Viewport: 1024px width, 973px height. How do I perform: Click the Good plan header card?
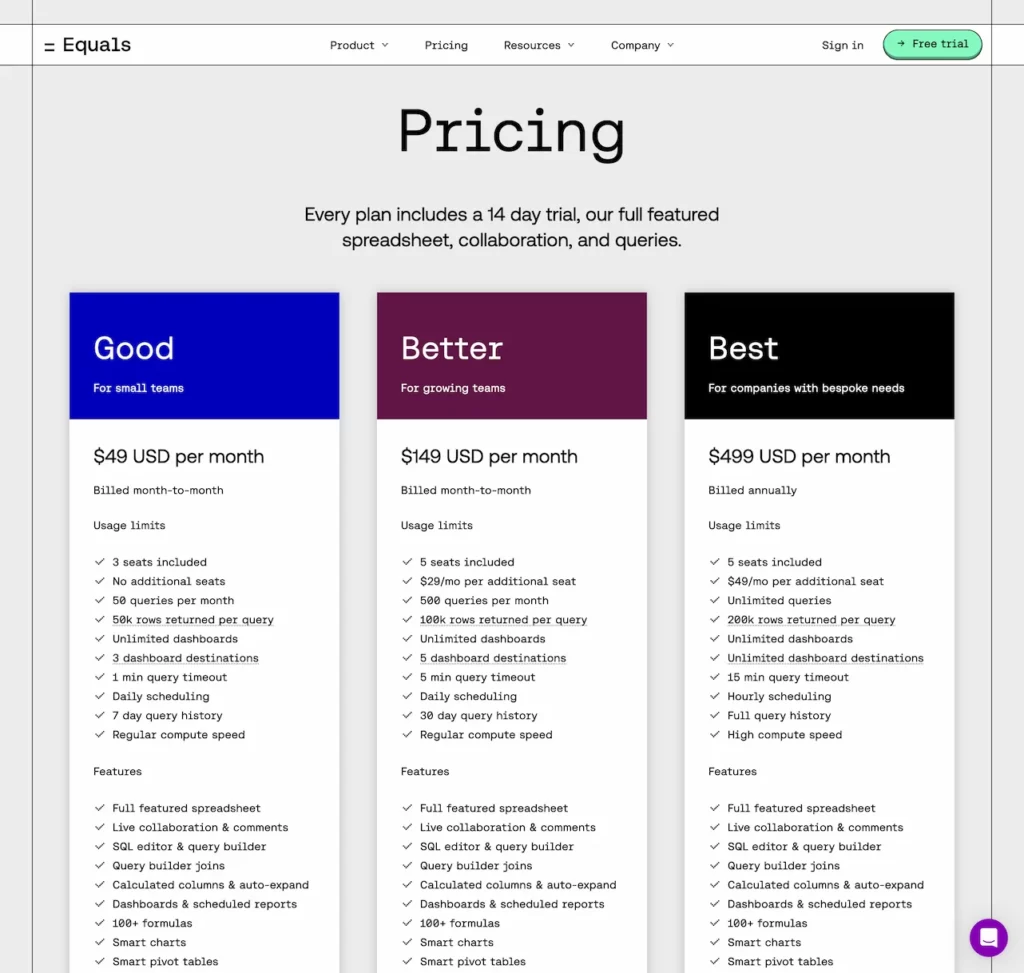204,355
